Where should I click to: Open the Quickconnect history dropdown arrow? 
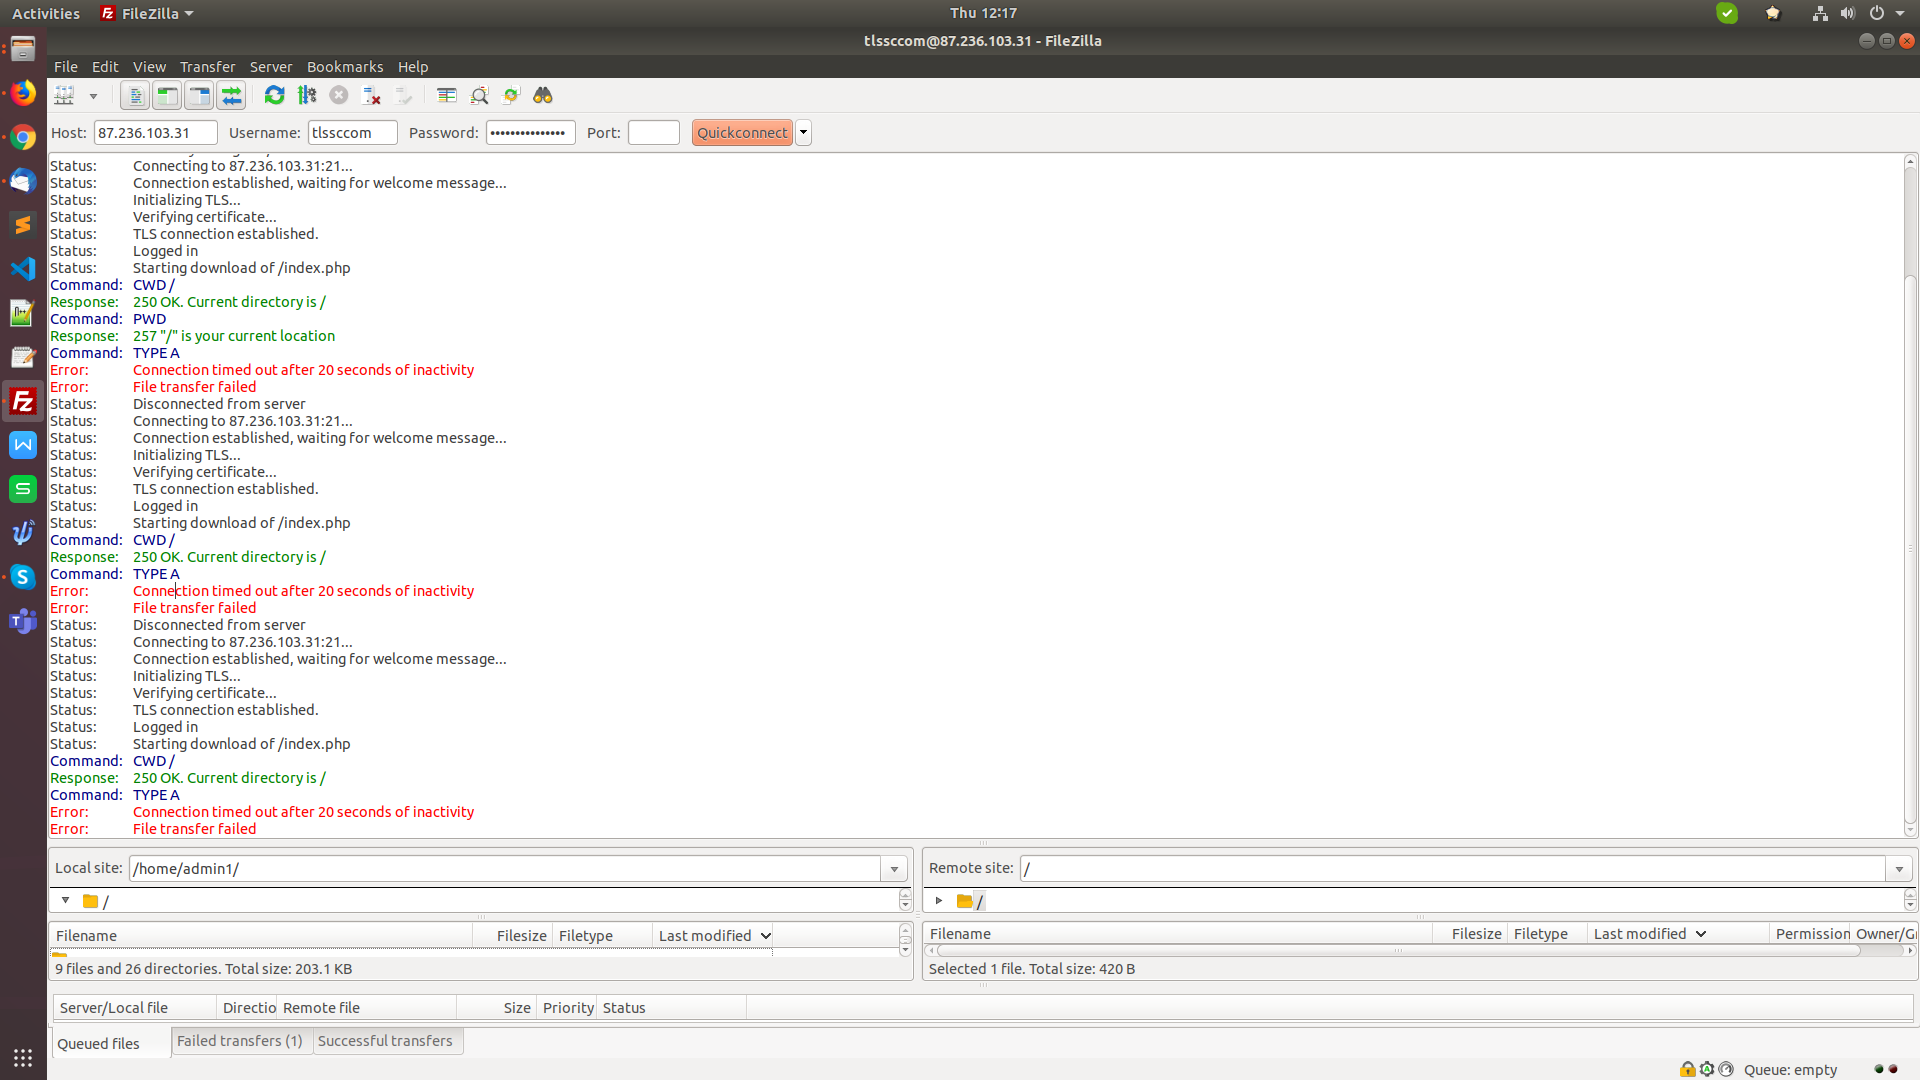[x=803, y=133]
